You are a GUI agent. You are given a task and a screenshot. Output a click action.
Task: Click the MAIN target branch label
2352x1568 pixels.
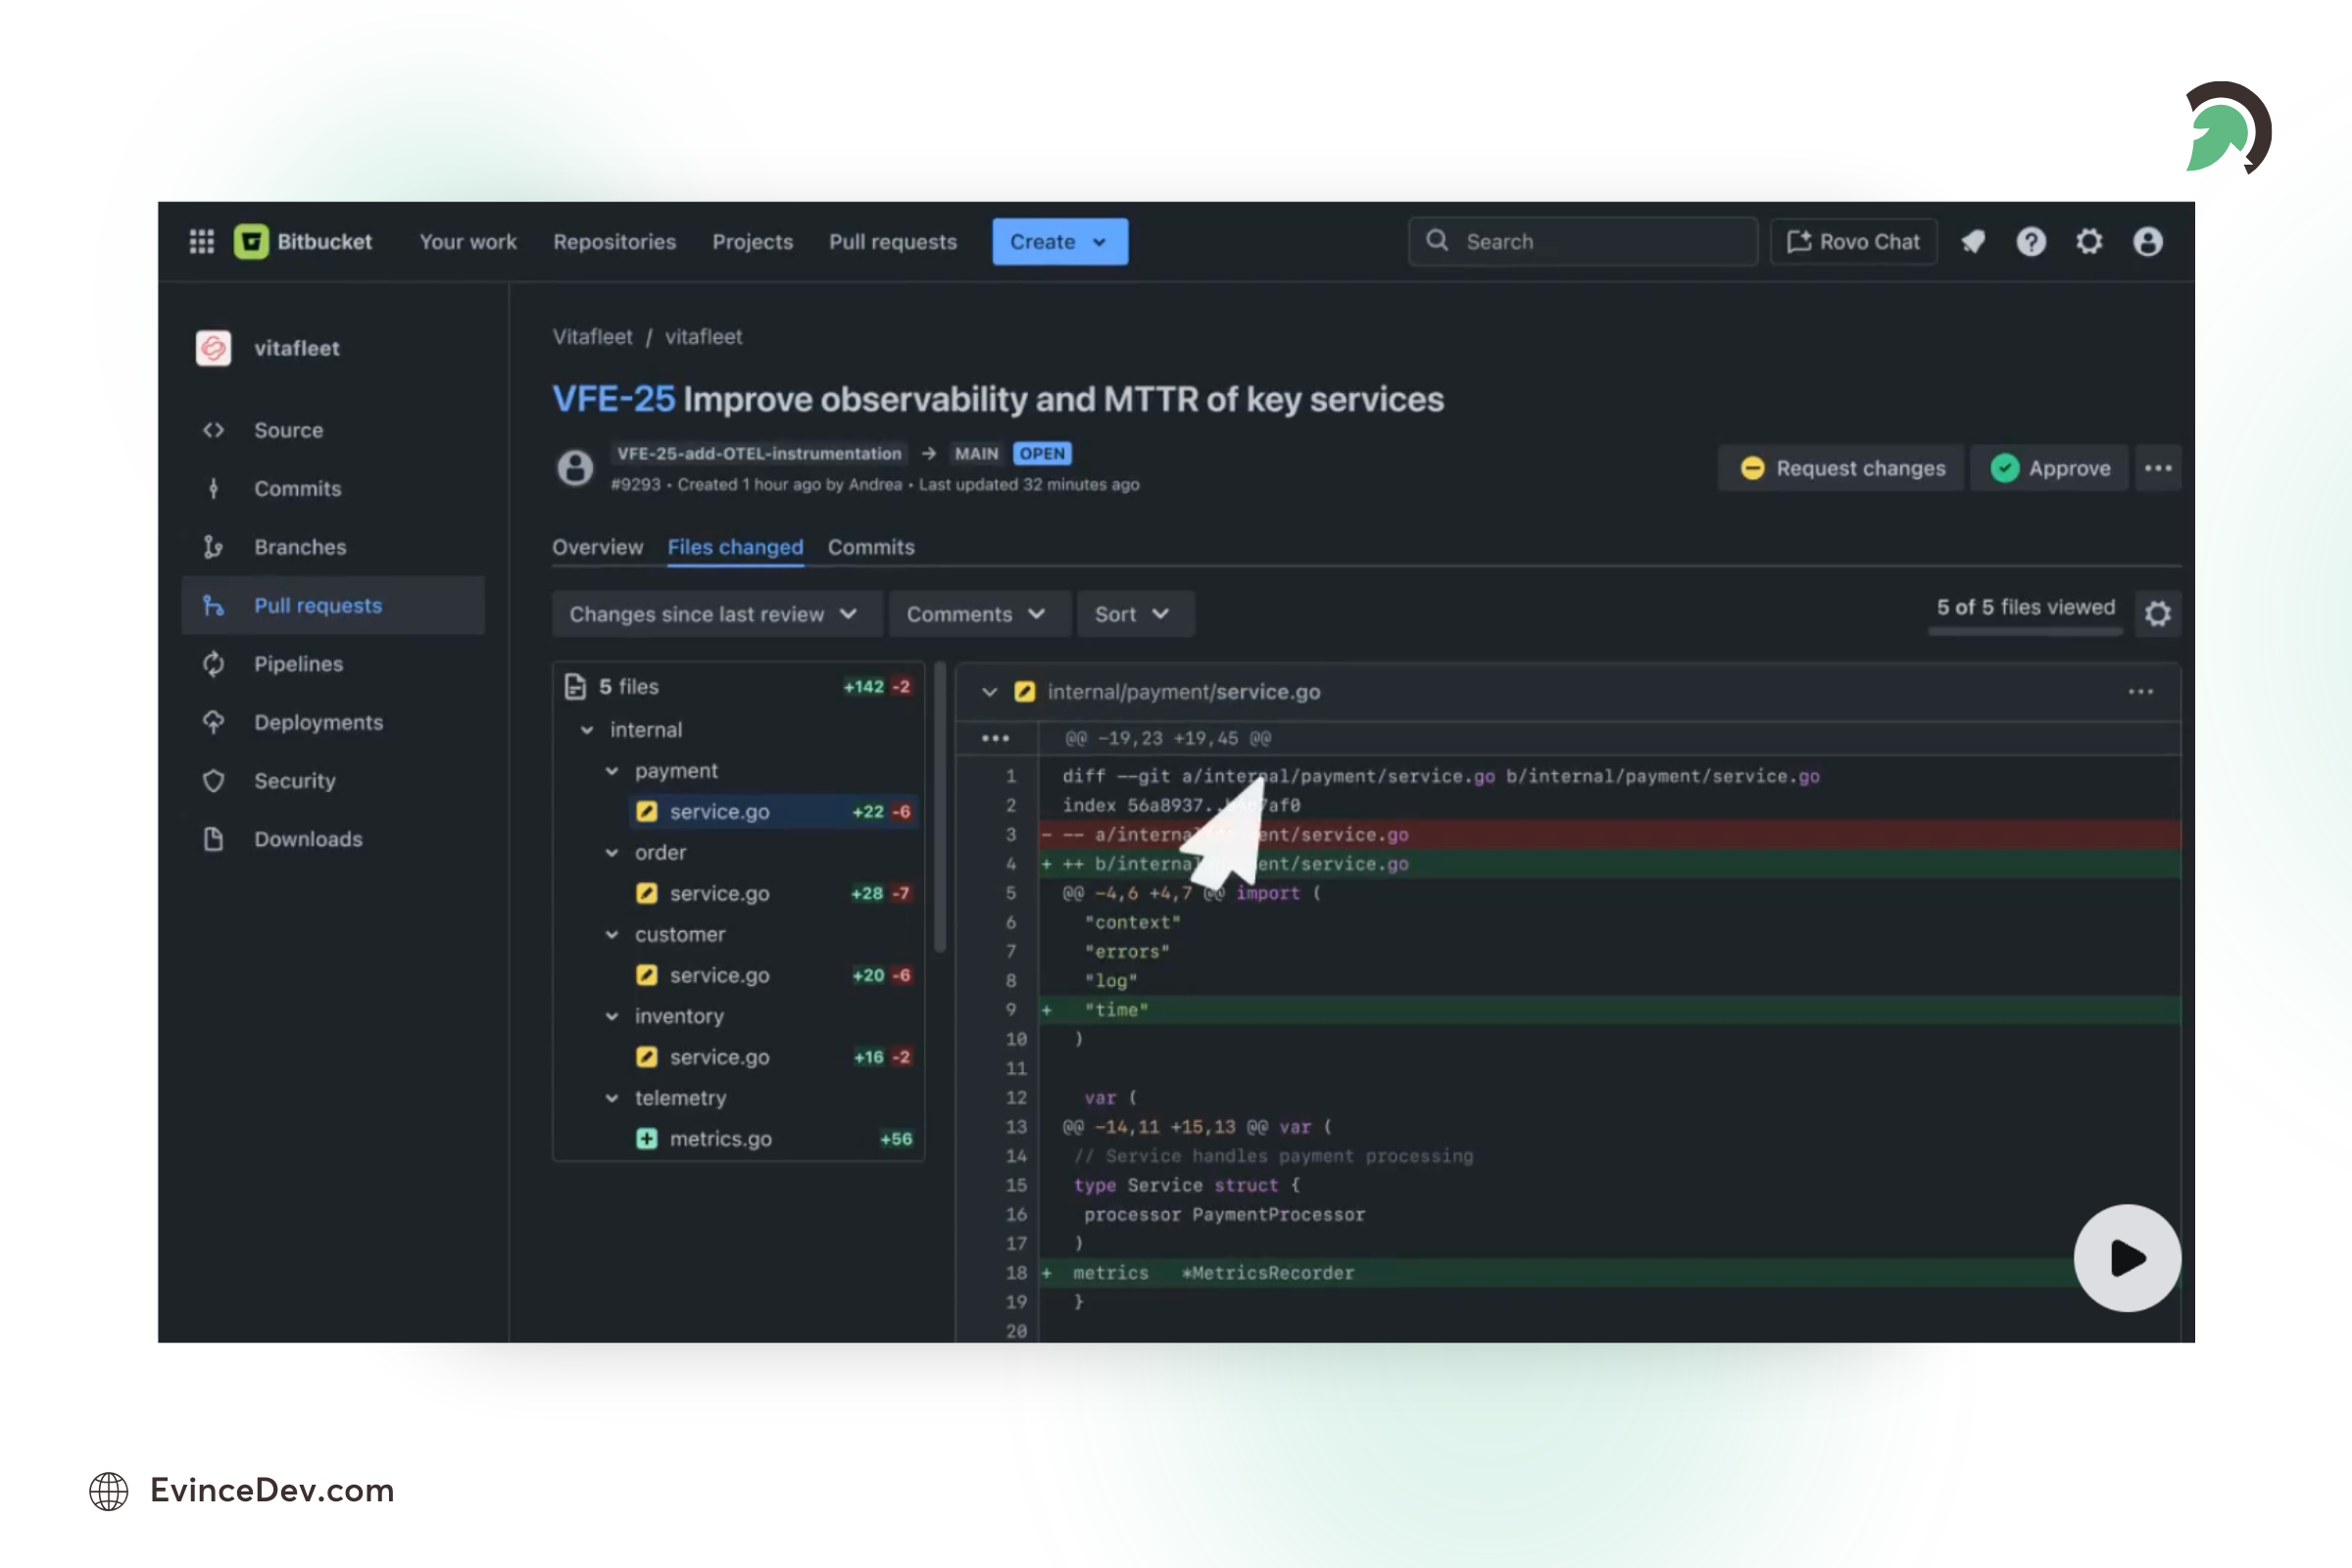coord(976,453)
